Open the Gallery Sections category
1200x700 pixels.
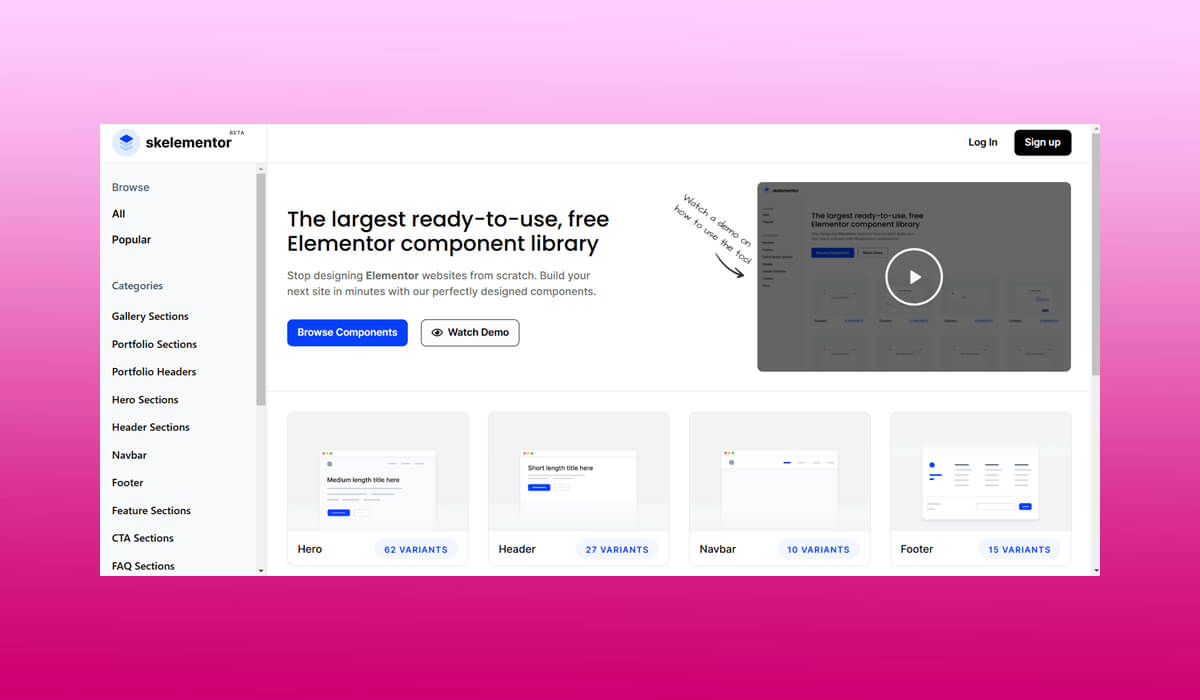(x=150, y=316)
